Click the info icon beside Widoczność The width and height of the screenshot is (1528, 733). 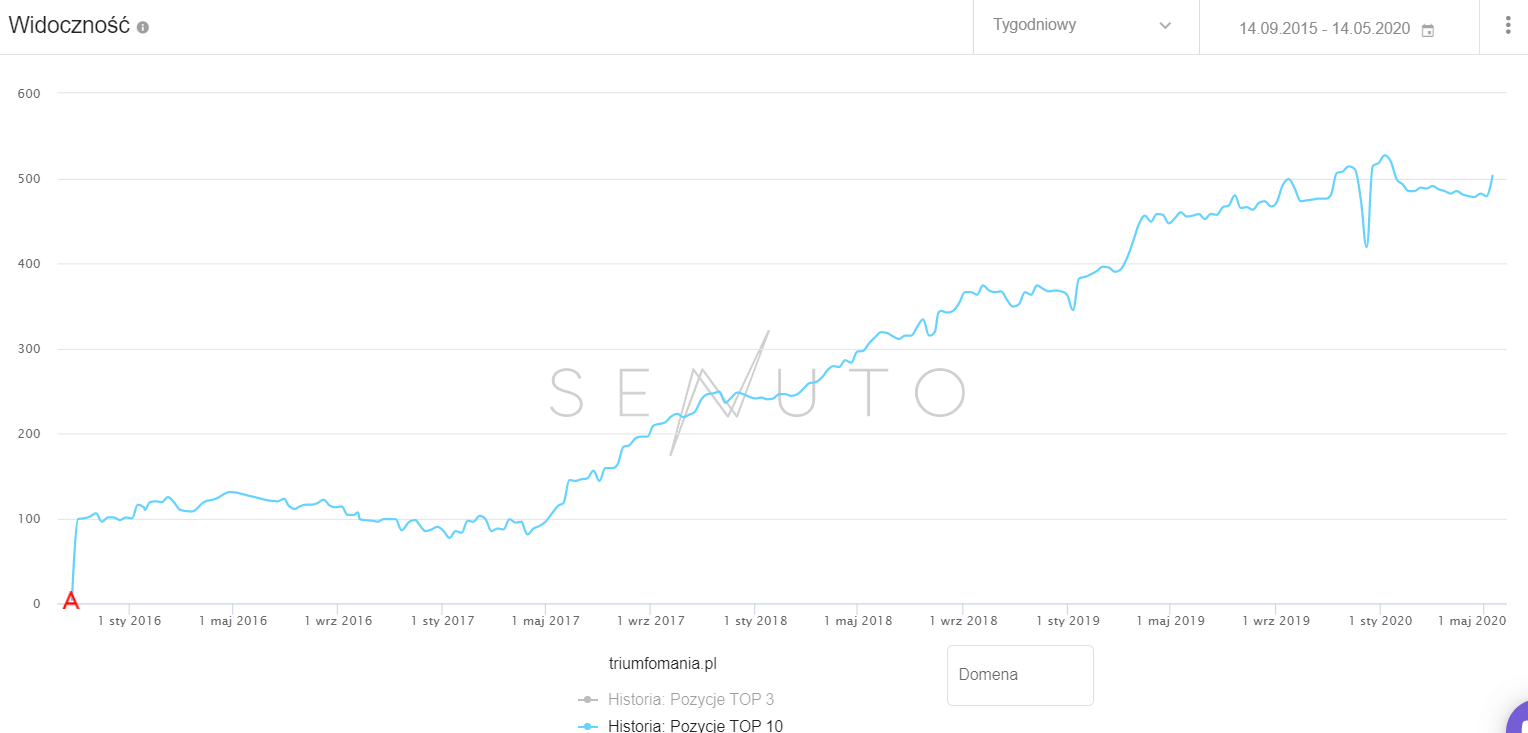(x=143, y=27)
